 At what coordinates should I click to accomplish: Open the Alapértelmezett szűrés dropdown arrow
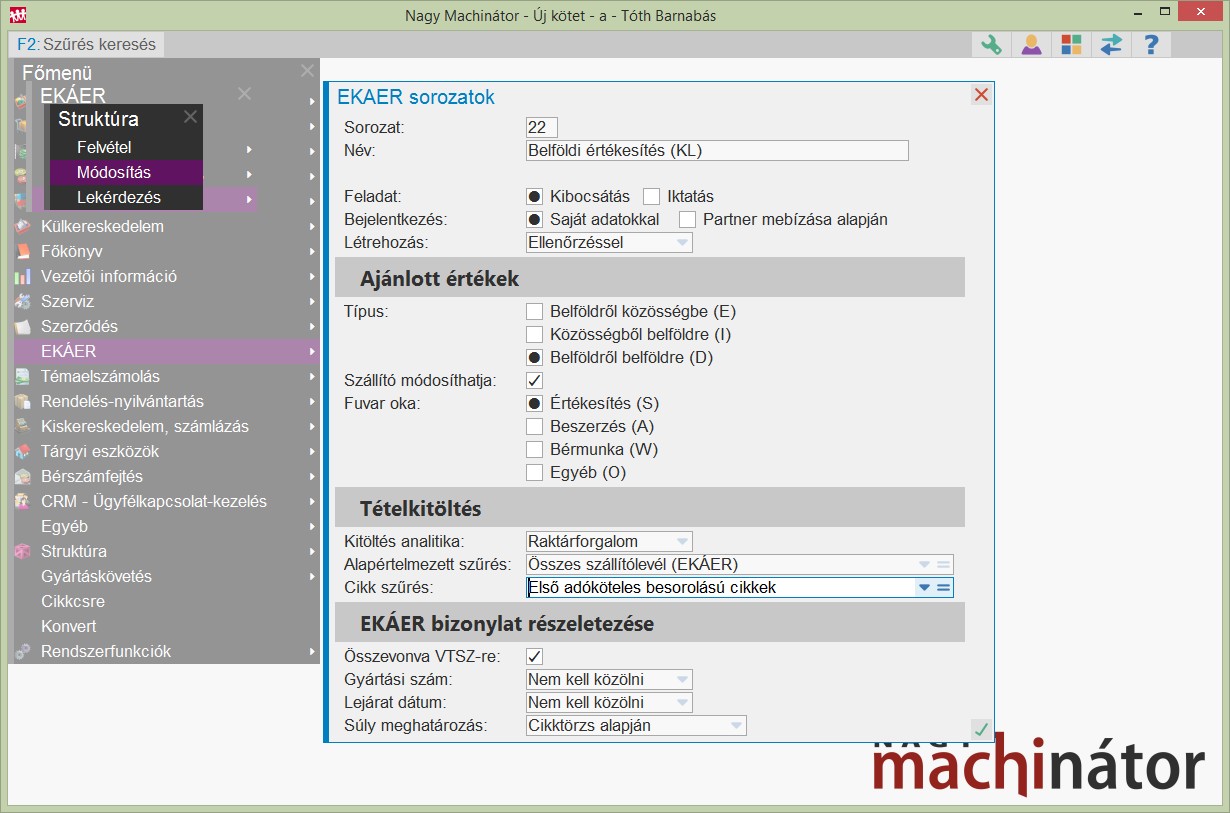point(924,564)
